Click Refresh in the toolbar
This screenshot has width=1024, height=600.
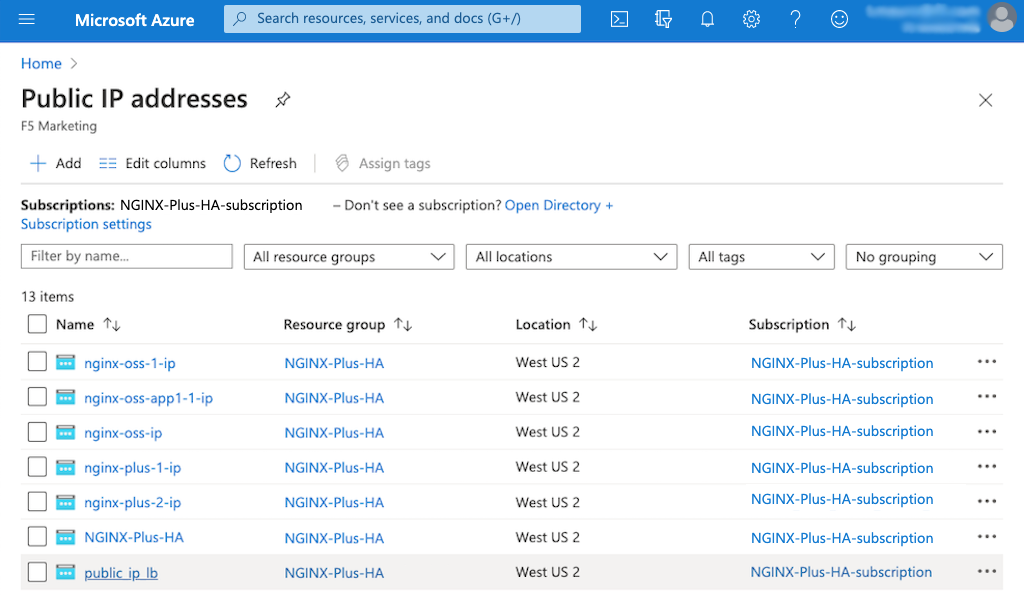(x=260, y=163)
